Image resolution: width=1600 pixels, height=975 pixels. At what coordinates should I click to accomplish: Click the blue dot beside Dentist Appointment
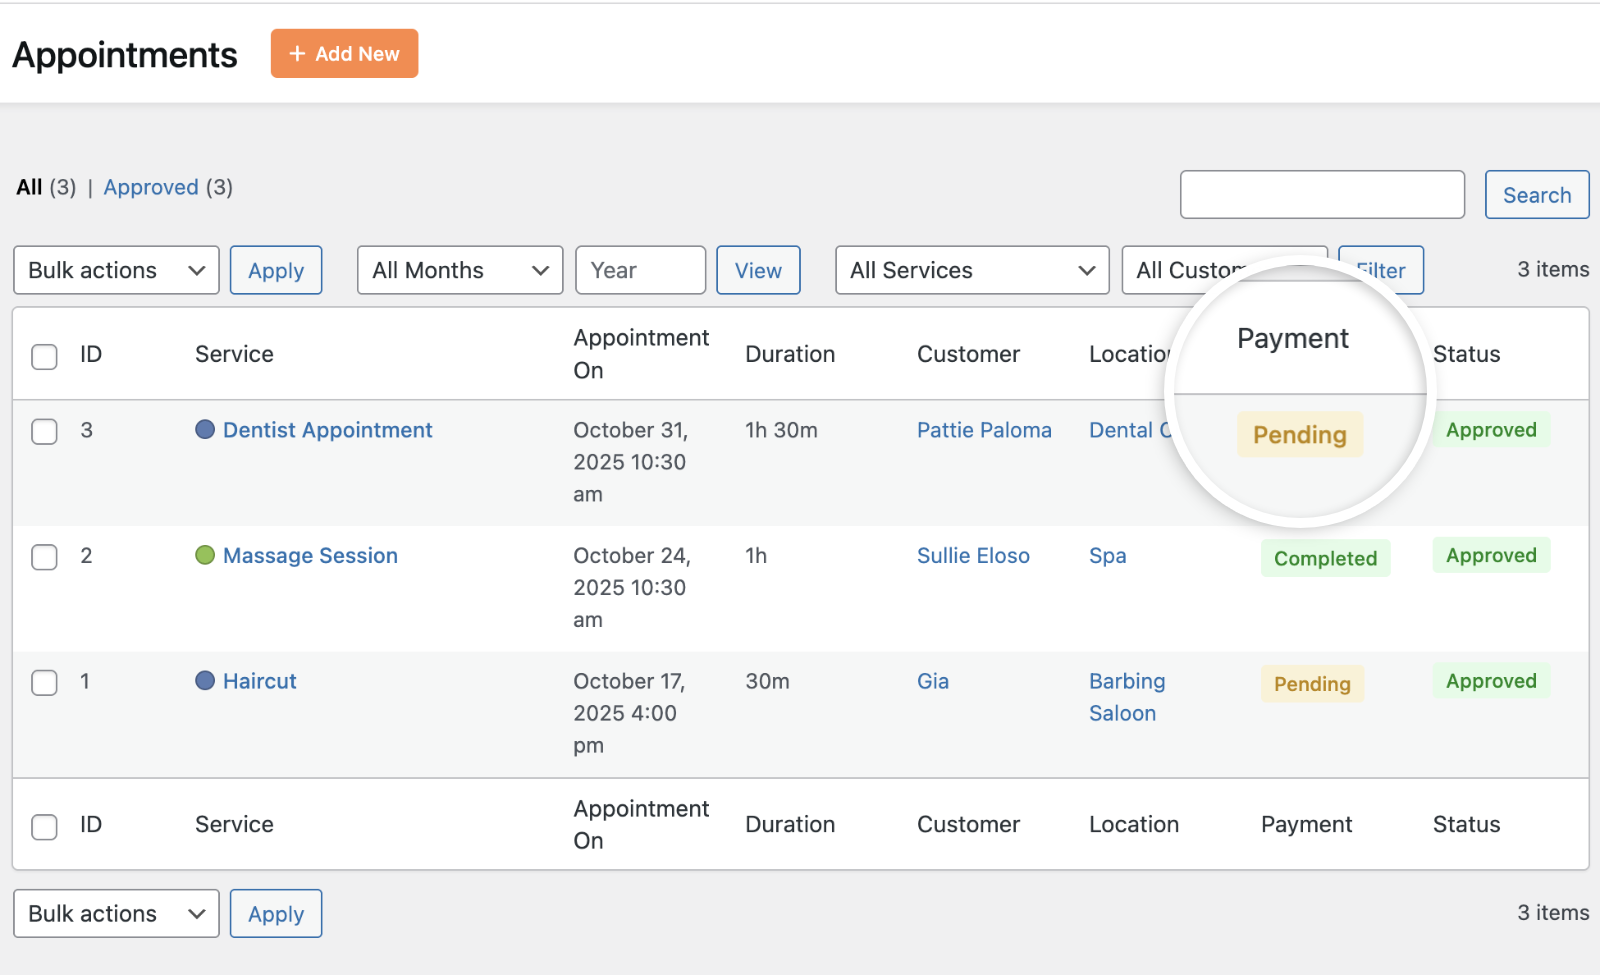(205, 430)
